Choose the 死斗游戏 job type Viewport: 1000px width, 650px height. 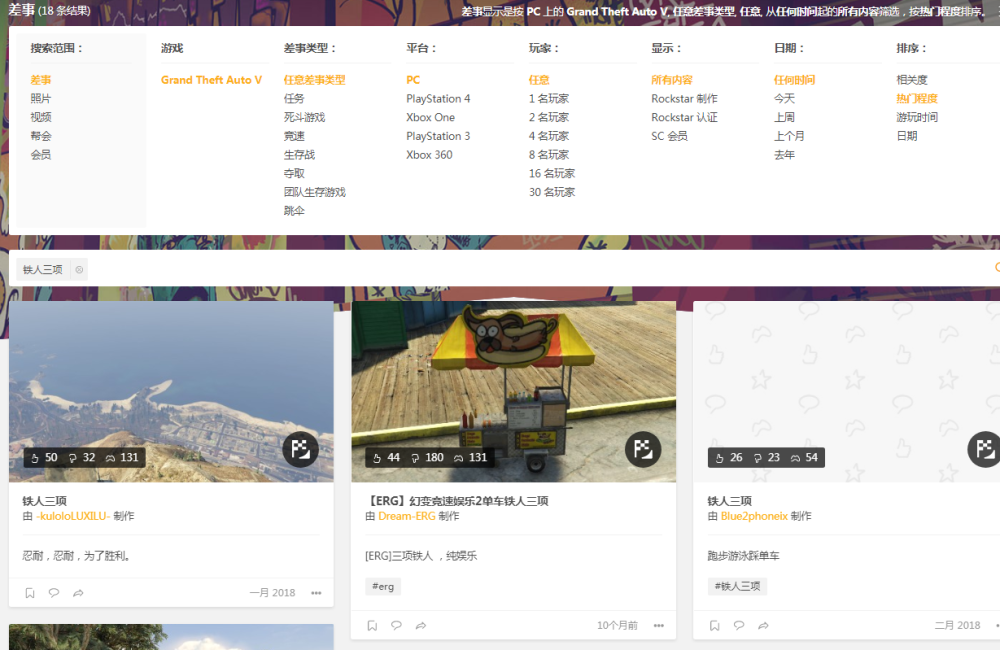(304, 117)
